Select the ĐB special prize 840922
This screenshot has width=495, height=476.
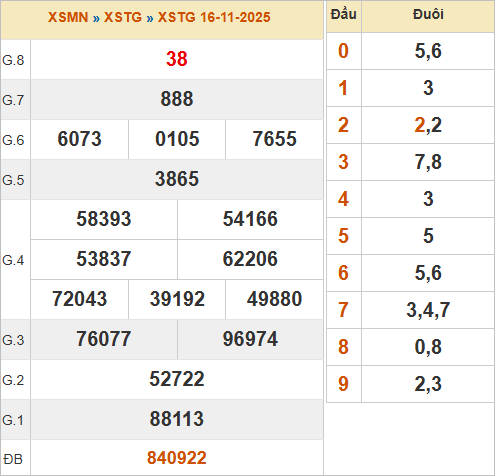pos(177,458)
